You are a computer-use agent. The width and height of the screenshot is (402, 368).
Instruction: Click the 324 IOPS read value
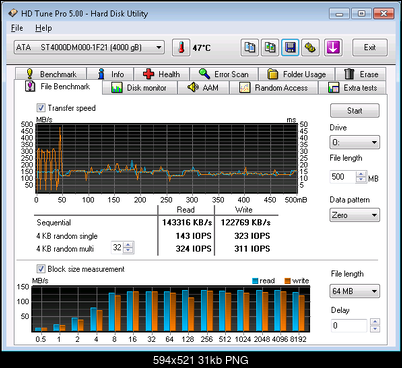194,249
